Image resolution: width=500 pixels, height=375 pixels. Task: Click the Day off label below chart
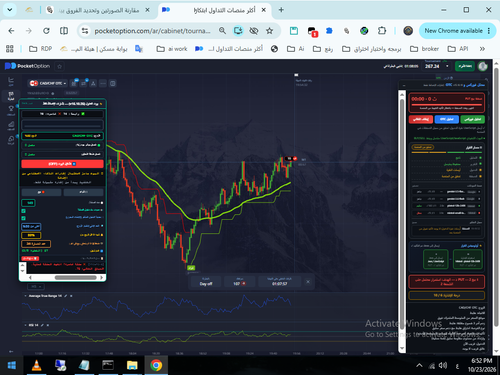(206, 284)
